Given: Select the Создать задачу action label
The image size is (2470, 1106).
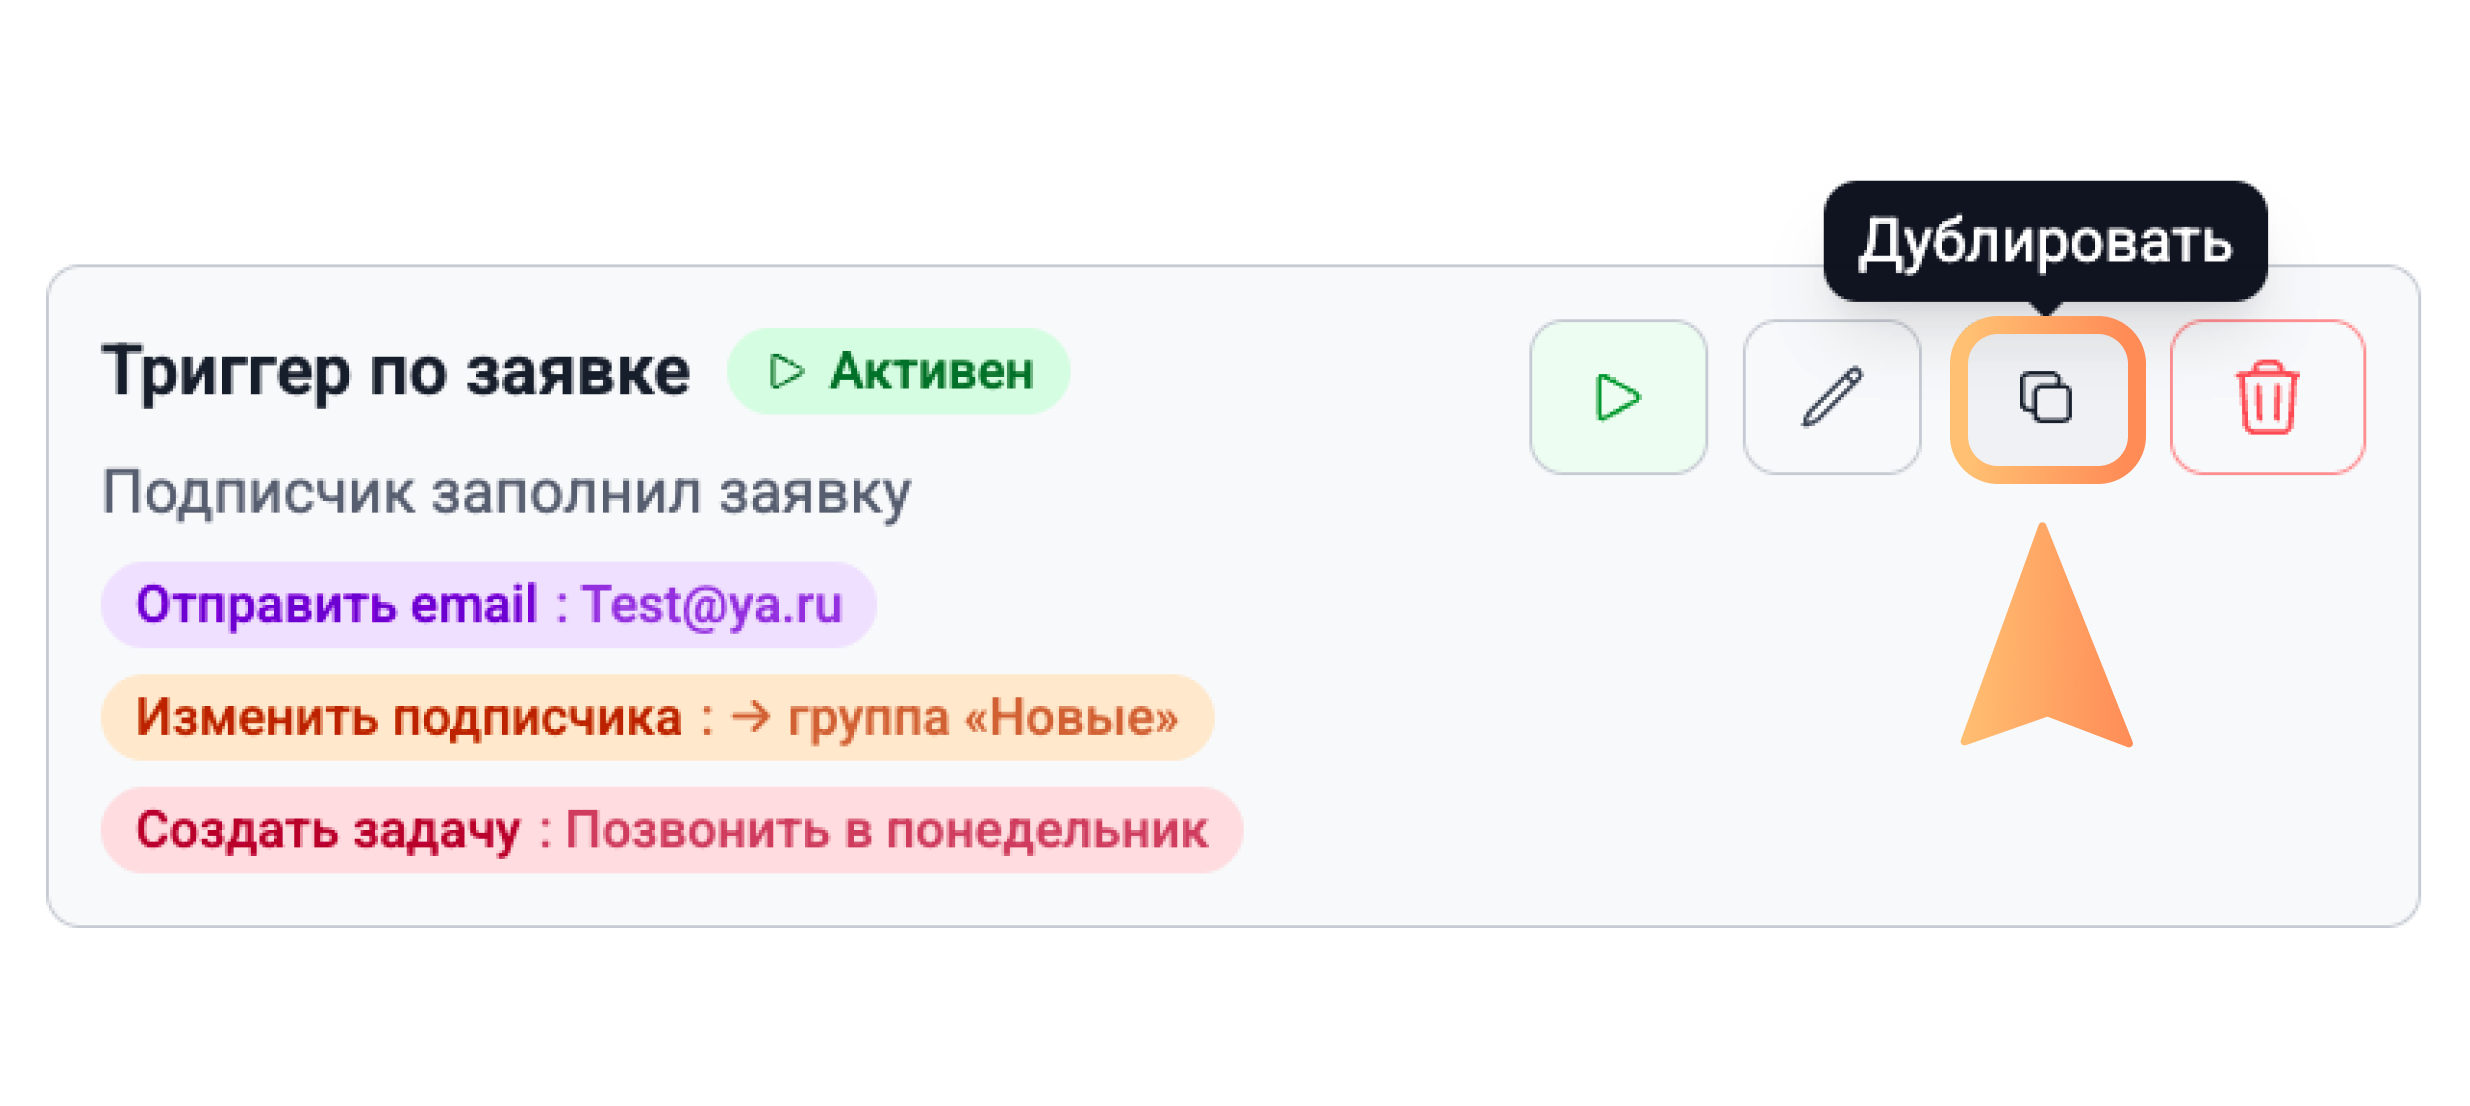Looking at the screenshot, I should pos(328,830).
